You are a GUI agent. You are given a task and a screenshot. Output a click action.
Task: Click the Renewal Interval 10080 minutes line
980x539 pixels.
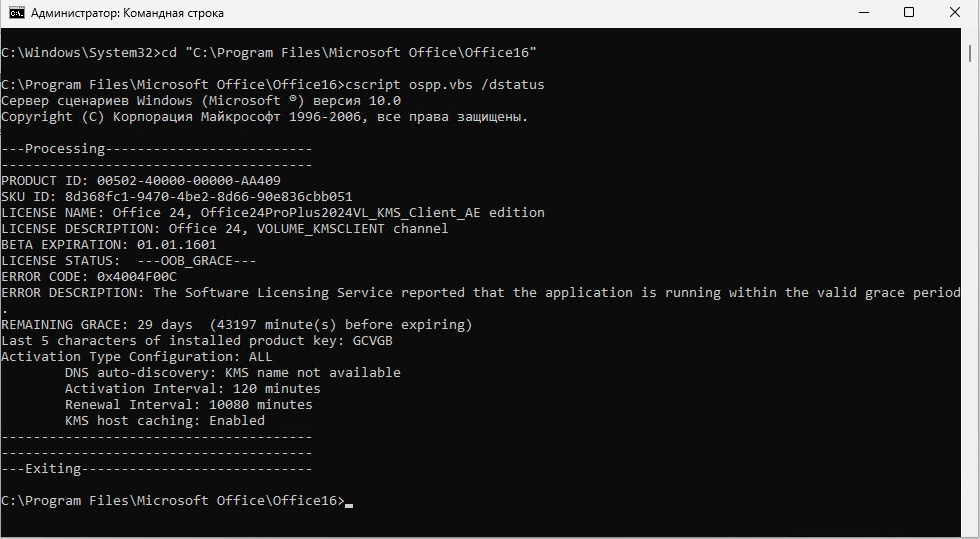[189, 405]
